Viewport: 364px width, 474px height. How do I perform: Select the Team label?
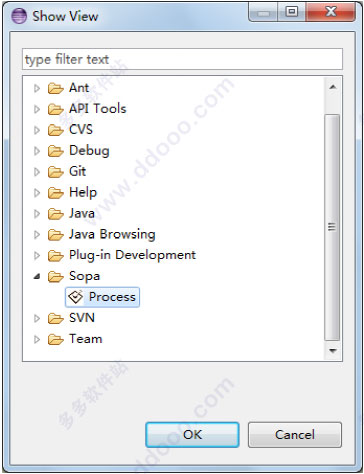[x=85, y=339]
